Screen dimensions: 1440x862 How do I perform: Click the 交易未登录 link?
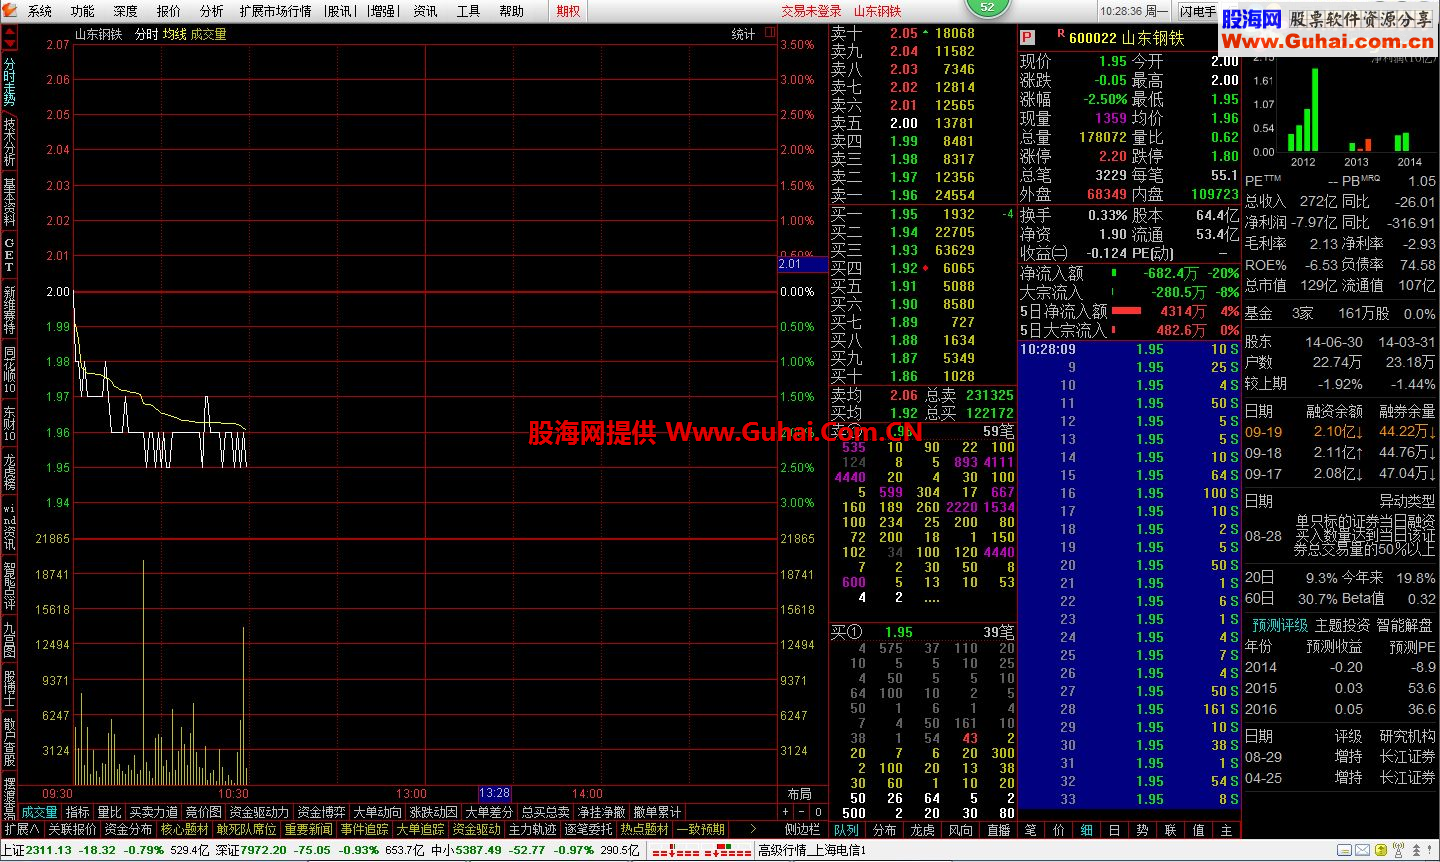click(811, 11)
